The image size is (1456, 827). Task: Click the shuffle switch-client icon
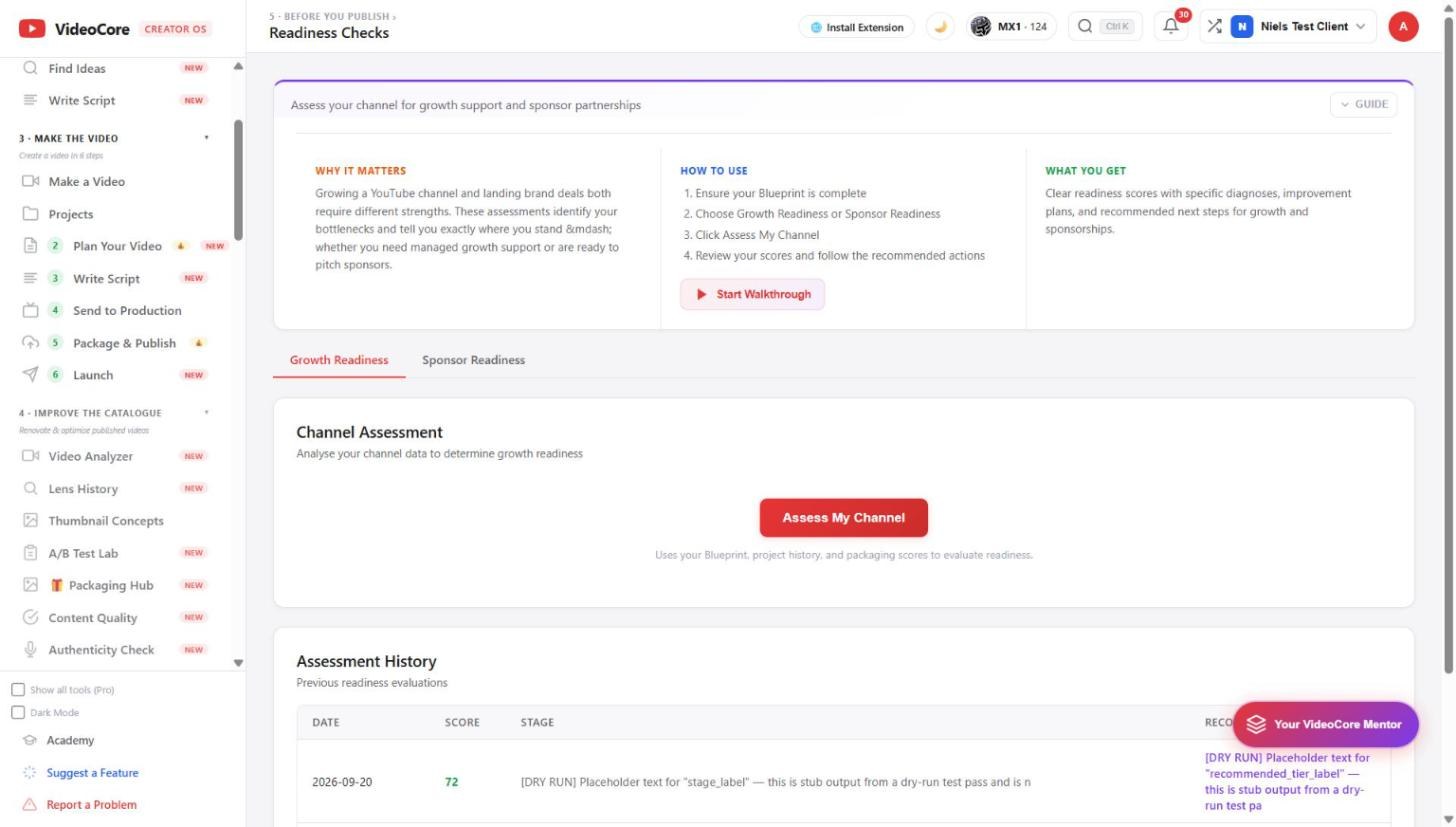point(1214,27)
